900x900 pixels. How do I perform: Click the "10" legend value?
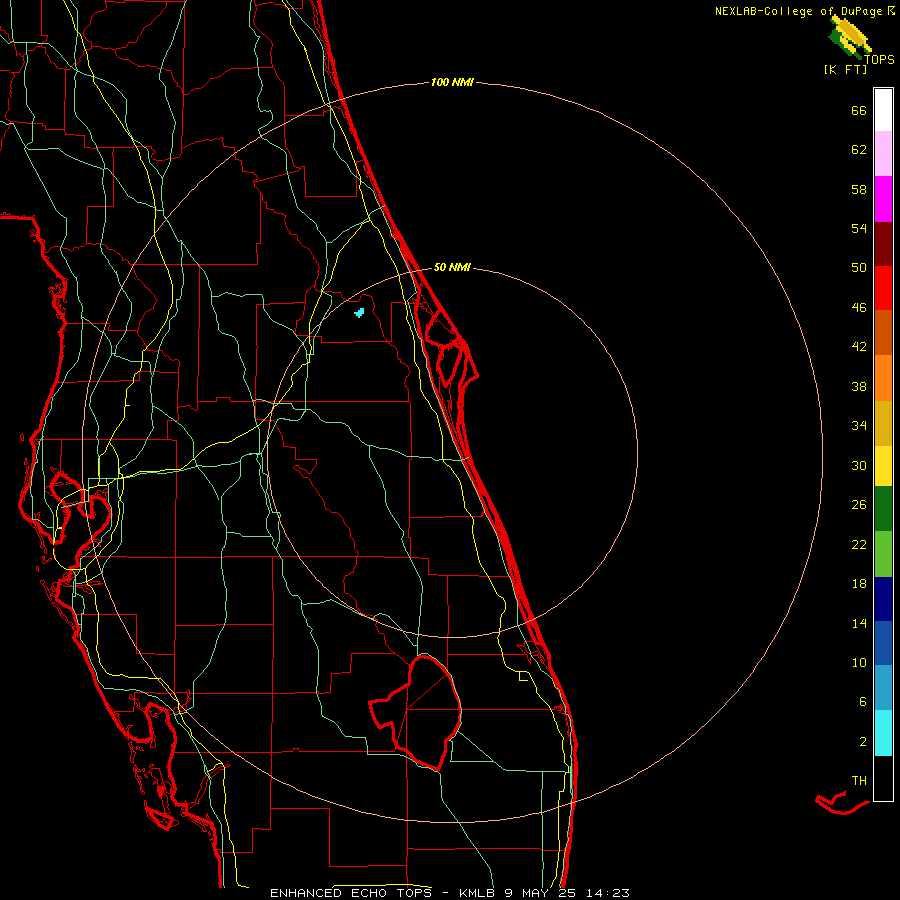pos(859,662)
